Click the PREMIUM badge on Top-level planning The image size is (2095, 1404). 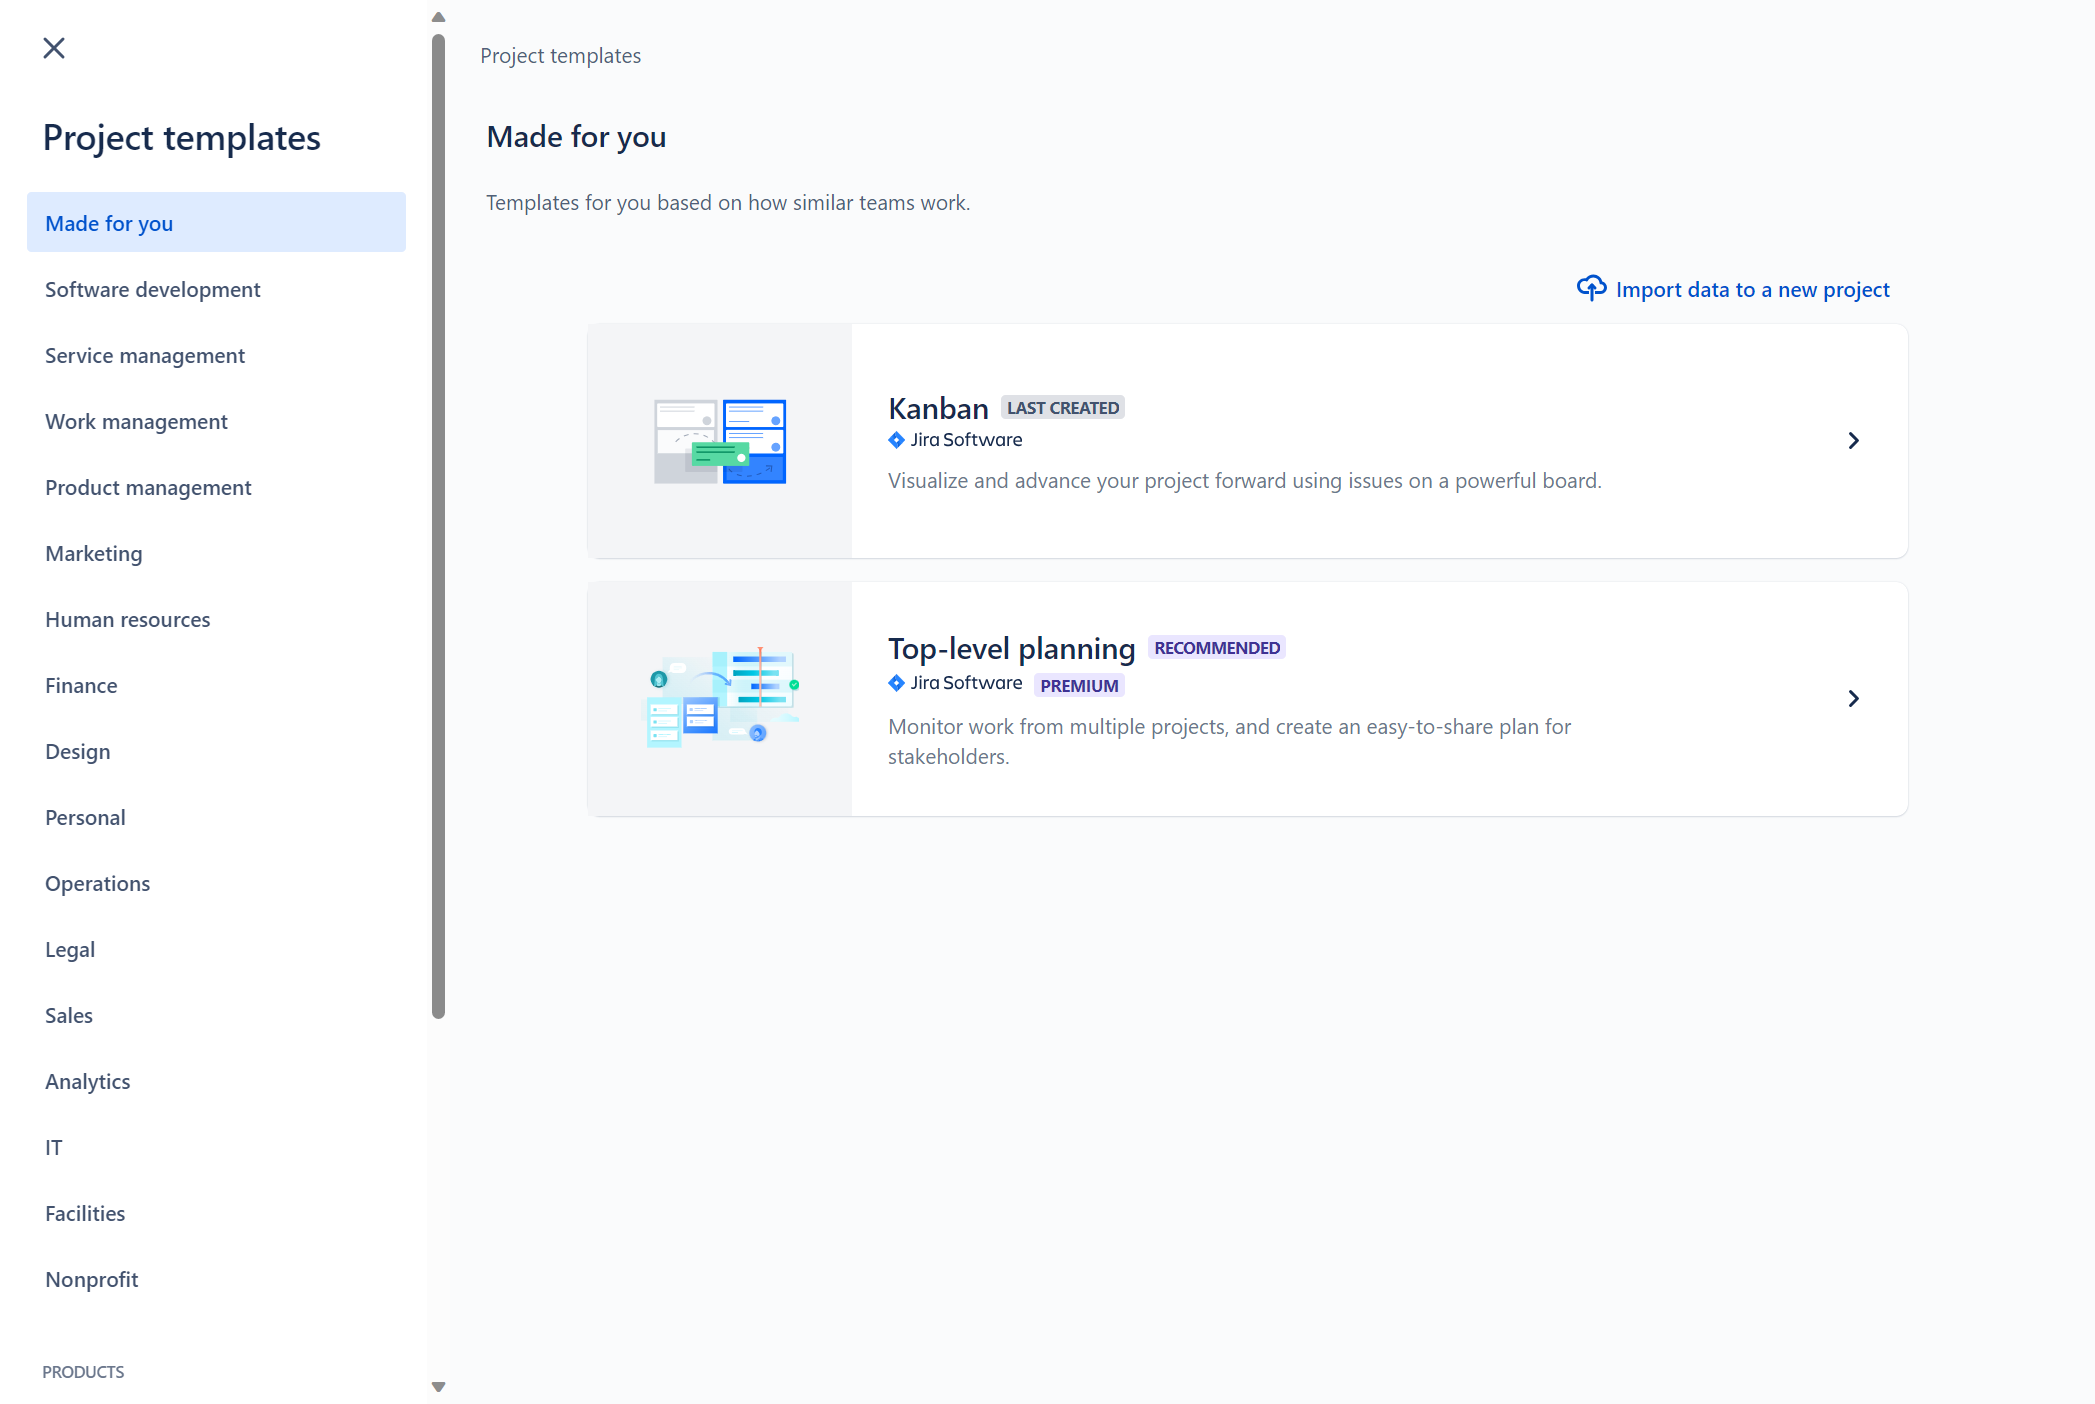click(x=1079, y=685)
